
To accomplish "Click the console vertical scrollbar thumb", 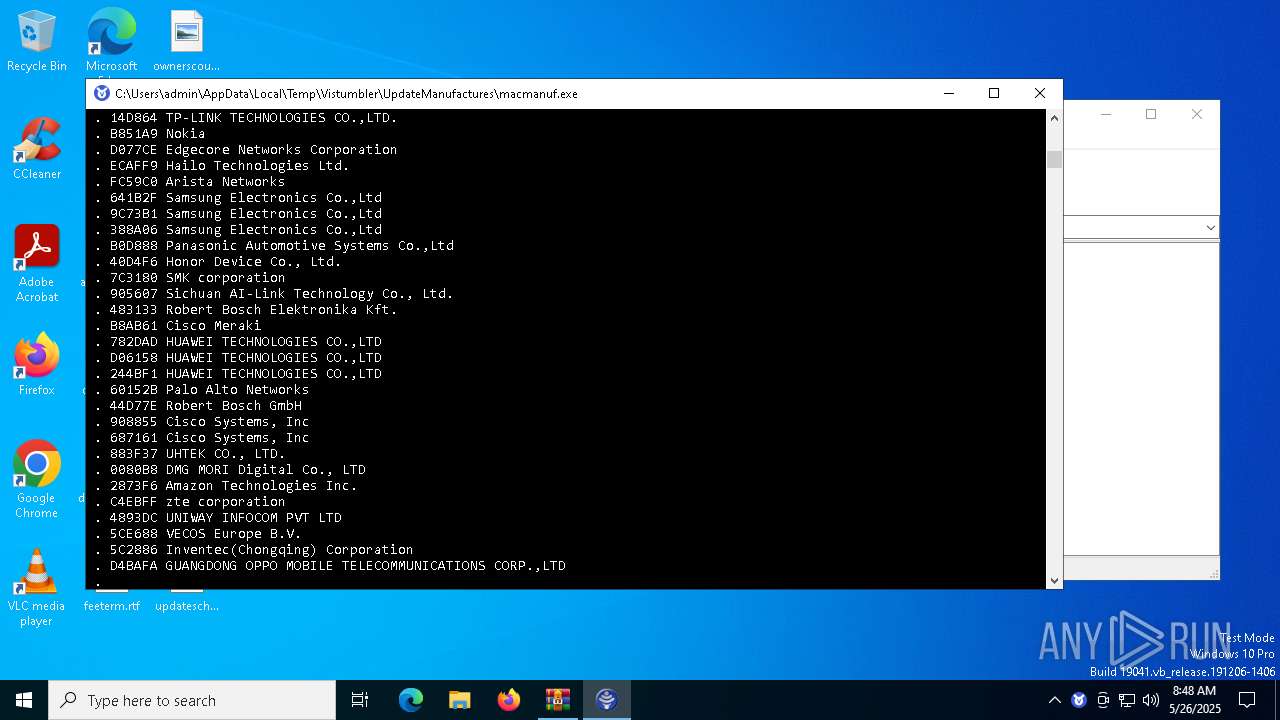I will coord(1054,159).
